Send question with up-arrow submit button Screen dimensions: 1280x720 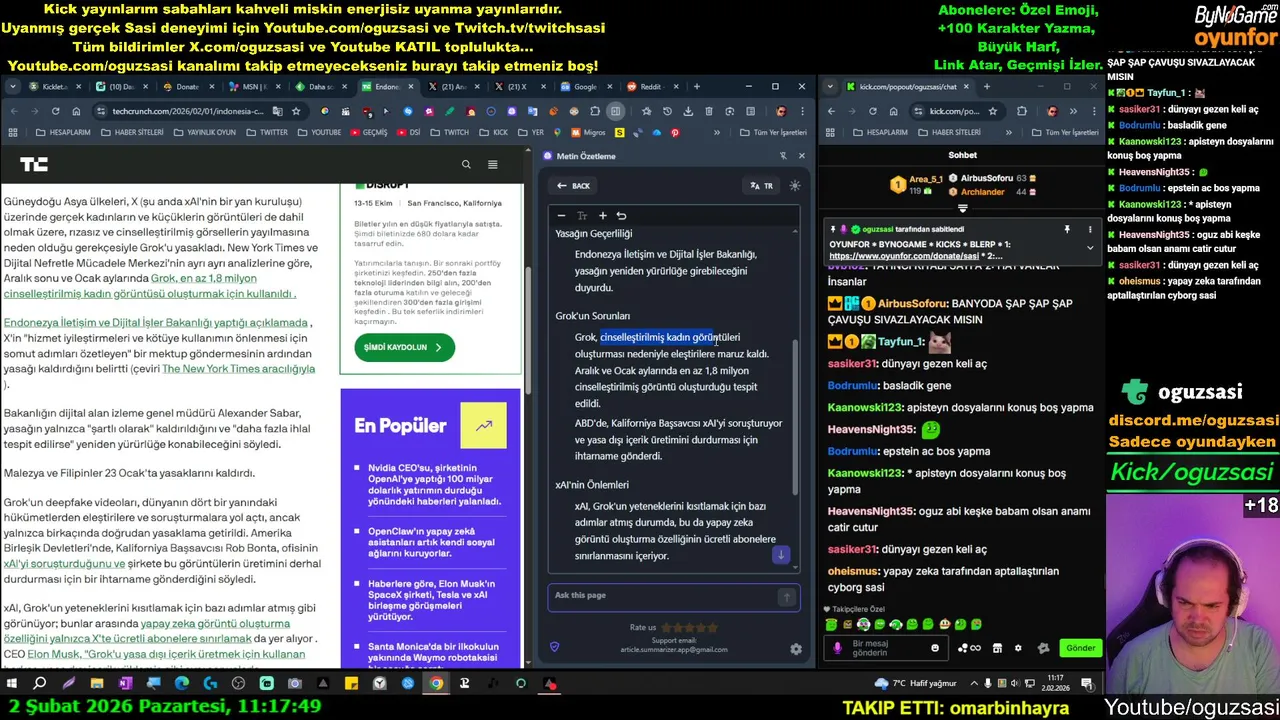787,597
